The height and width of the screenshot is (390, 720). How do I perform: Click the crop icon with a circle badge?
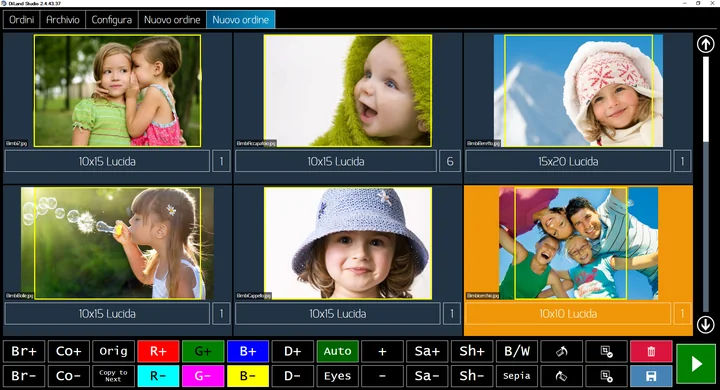tap(606, 376)
